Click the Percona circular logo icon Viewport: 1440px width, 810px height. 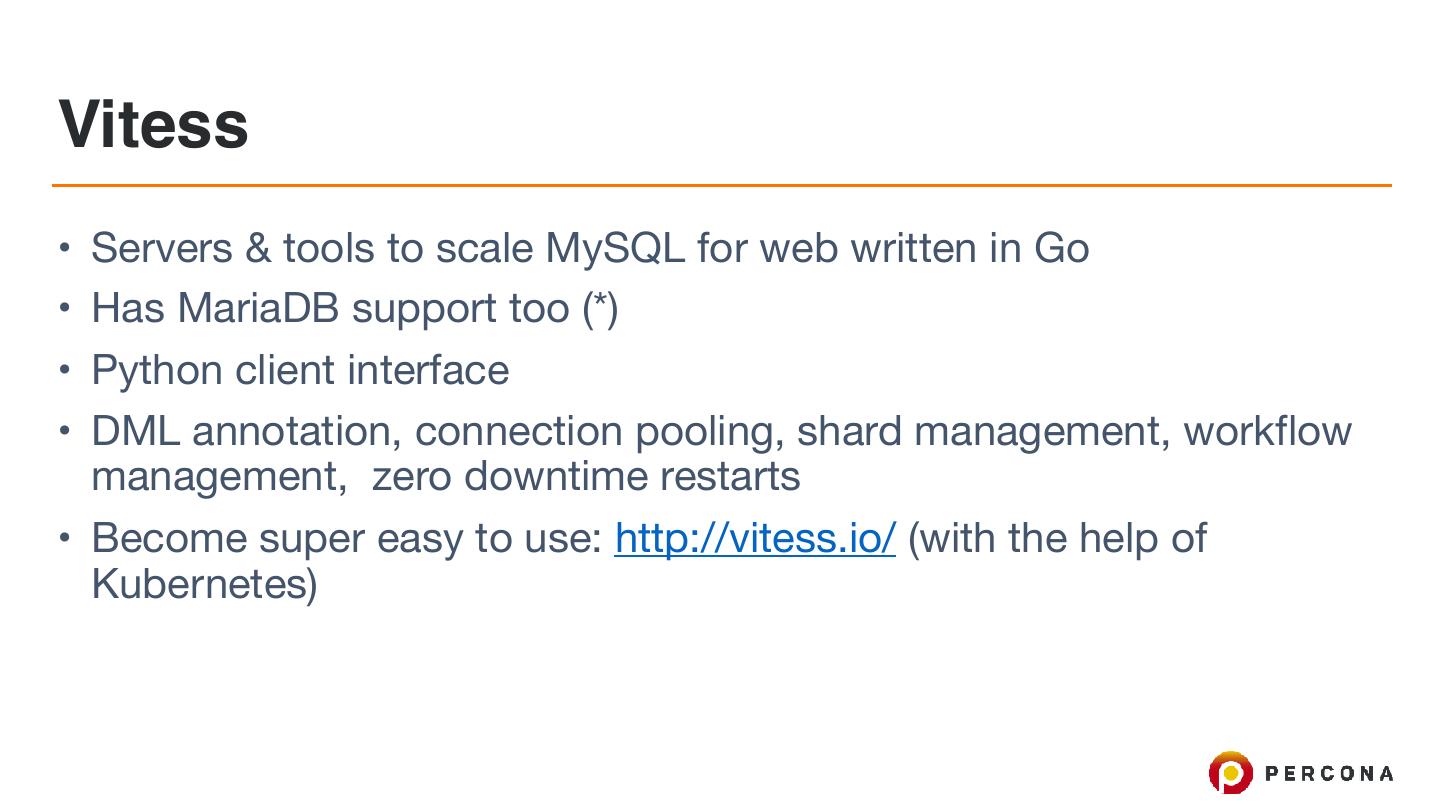1230,773
